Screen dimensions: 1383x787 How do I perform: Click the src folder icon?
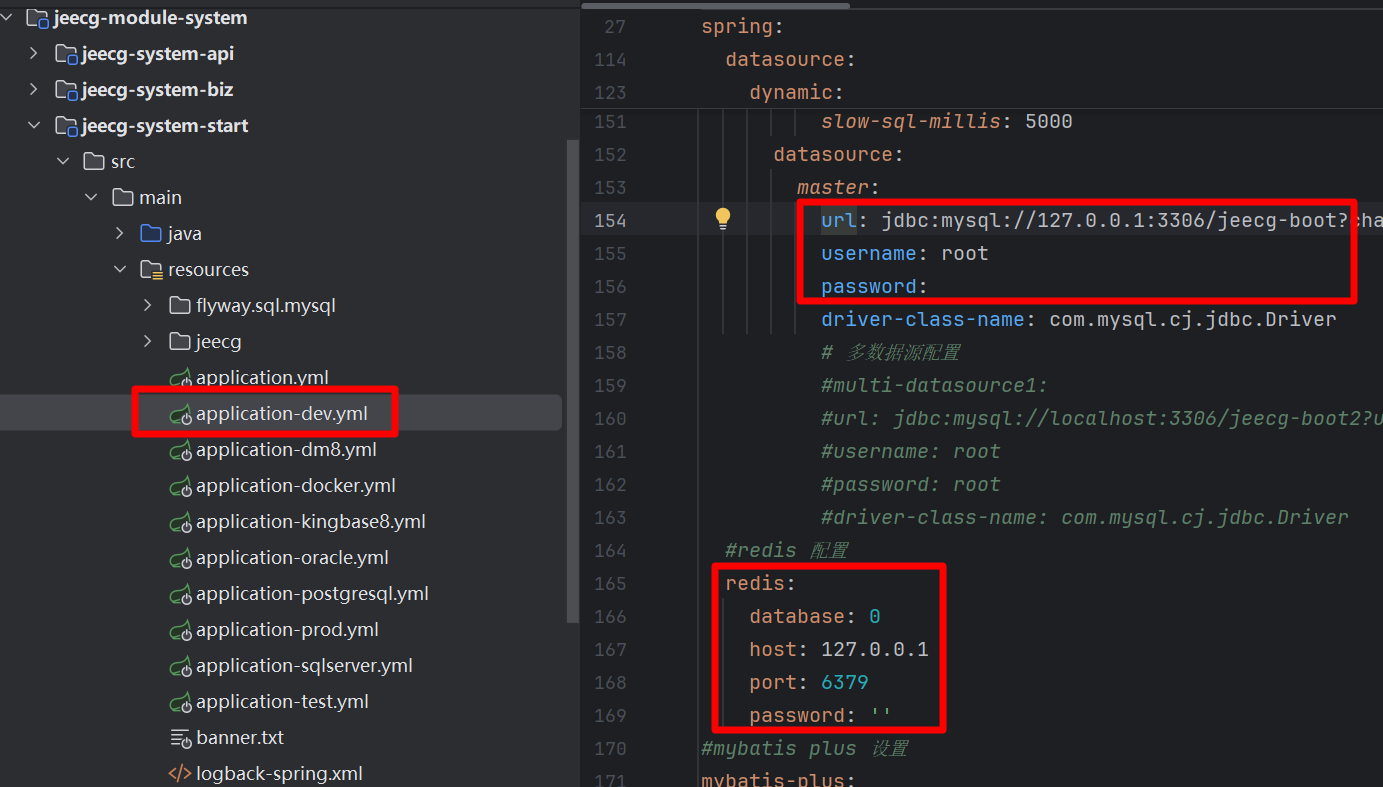(94, 162)
